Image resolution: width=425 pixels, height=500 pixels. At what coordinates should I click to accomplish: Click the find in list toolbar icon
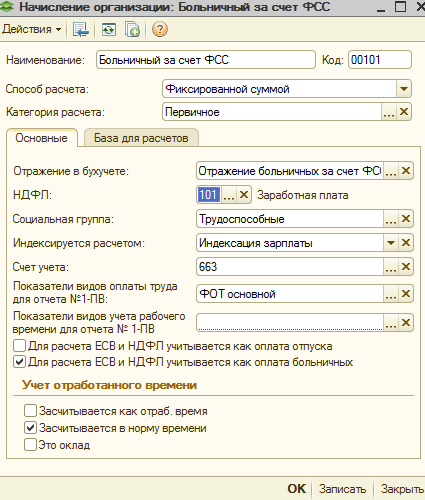[81, 30]
